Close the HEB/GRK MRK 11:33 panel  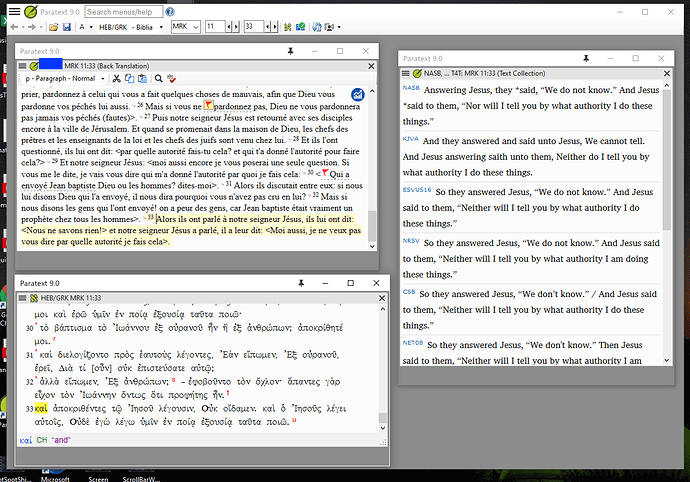[382, 298]
